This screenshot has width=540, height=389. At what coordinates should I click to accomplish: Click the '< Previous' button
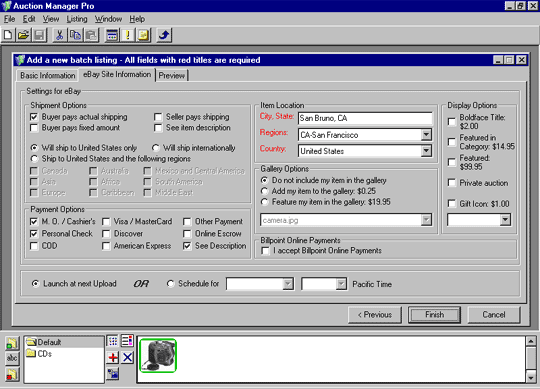click(x=375, y=315)
